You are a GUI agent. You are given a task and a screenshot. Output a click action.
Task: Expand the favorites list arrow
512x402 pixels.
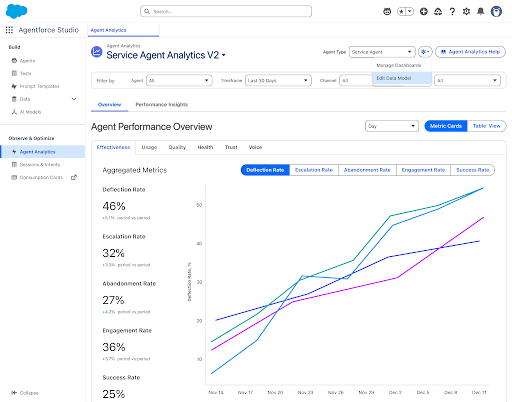point(410,12)
